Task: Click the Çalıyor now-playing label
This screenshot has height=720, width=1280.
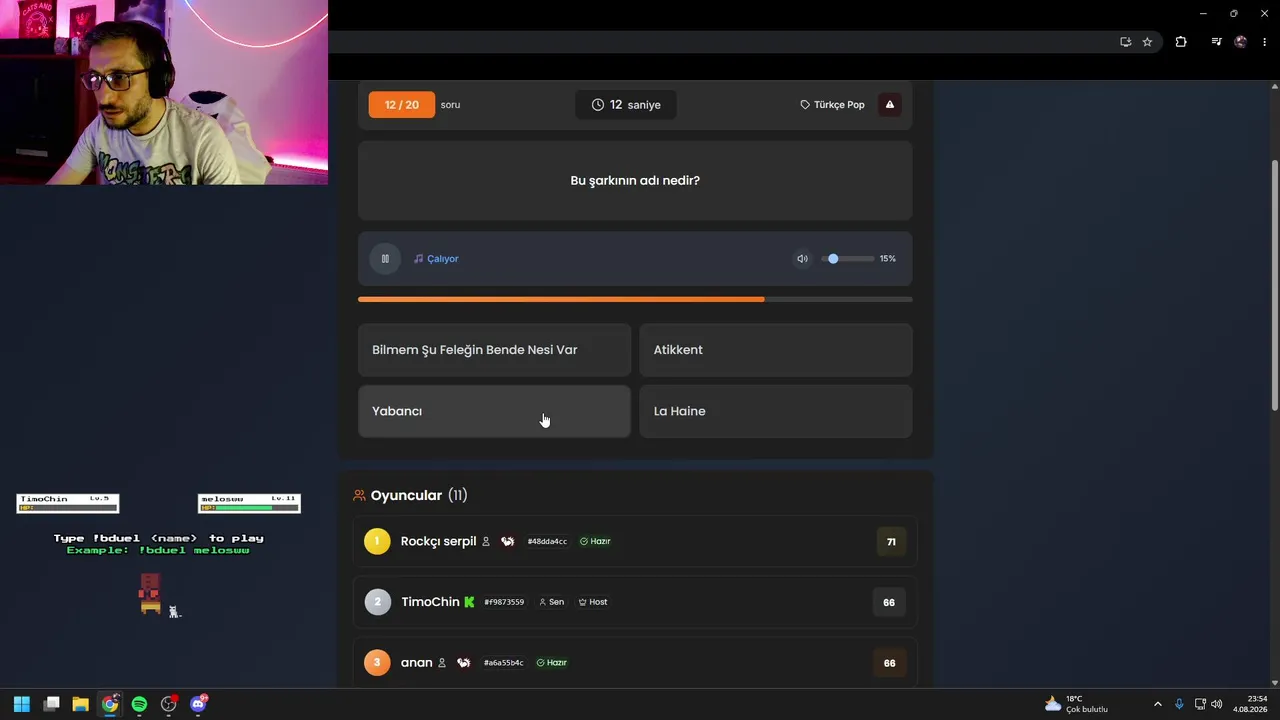Action: click(436, 259)
